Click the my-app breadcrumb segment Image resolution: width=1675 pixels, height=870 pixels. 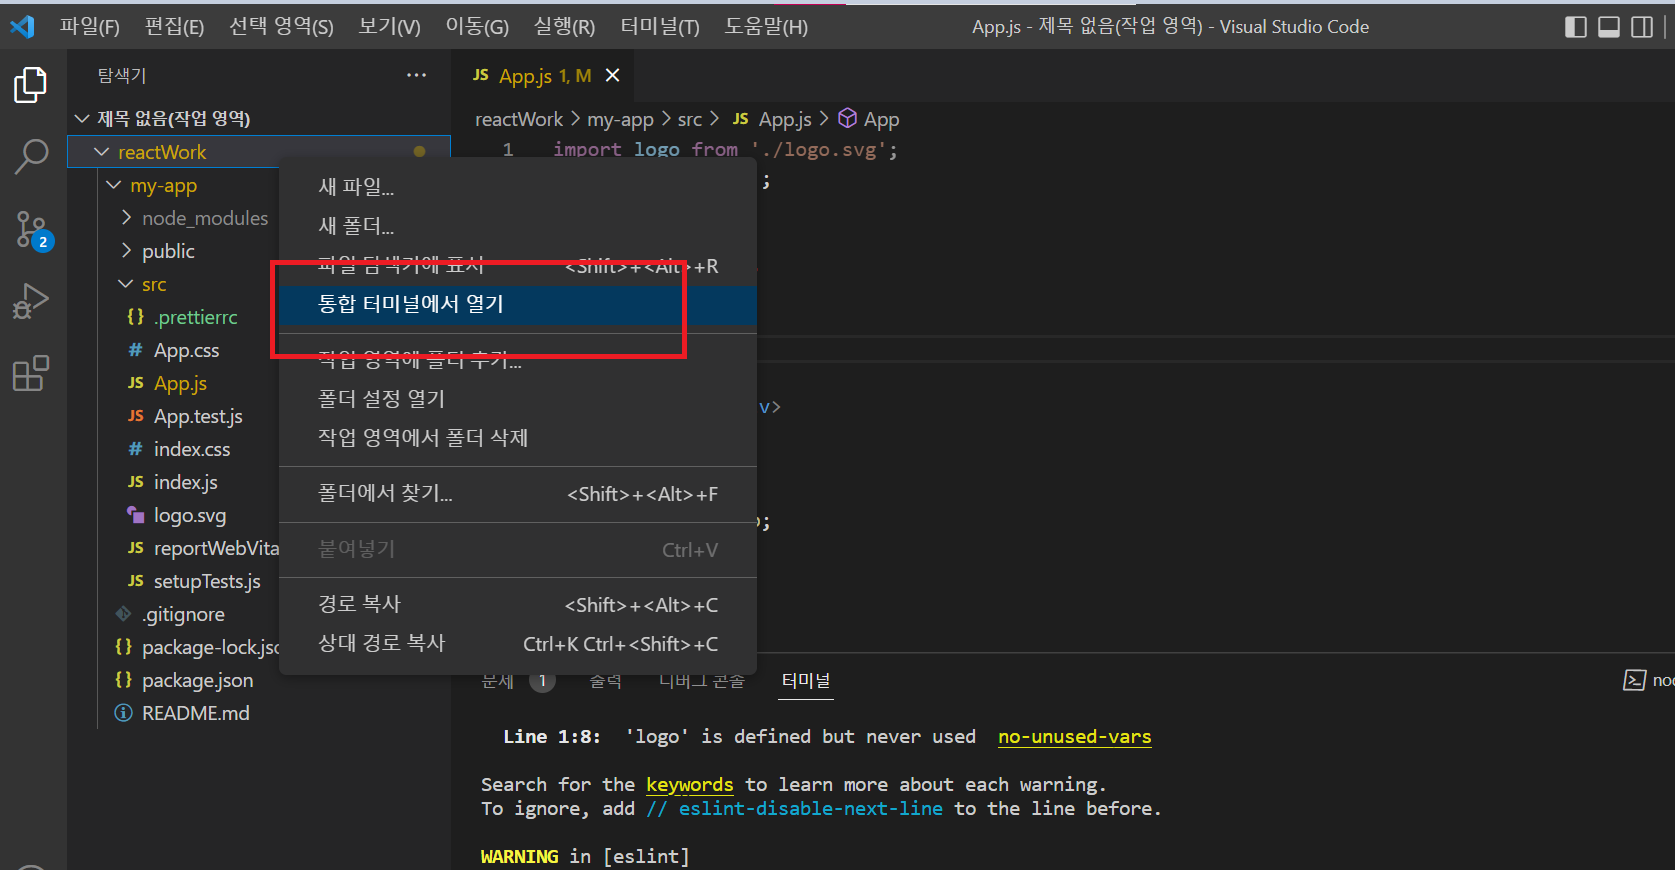(620, 119)
